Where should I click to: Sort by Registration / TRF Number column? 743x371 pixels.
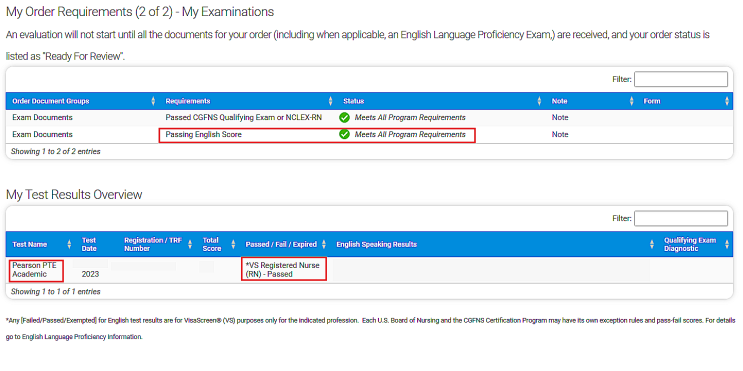(x=157, y=244)
